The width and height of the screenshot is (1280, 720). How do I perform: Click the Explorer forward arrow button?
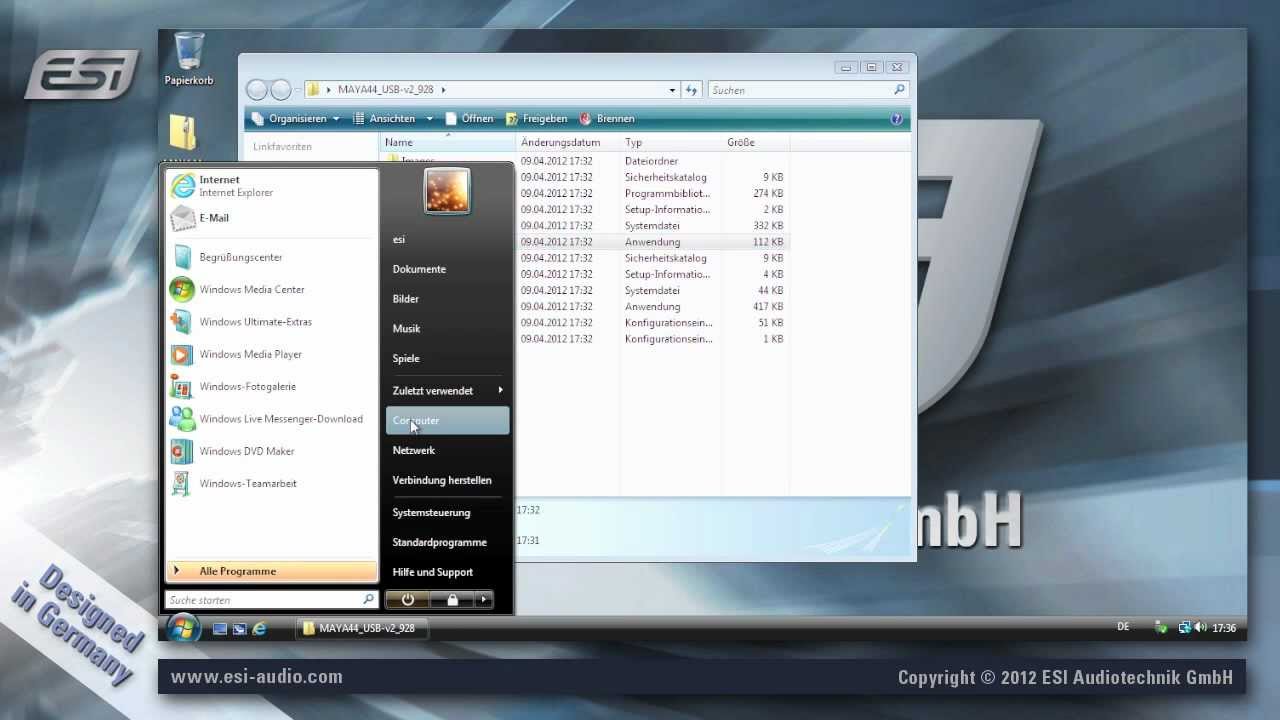281,90
